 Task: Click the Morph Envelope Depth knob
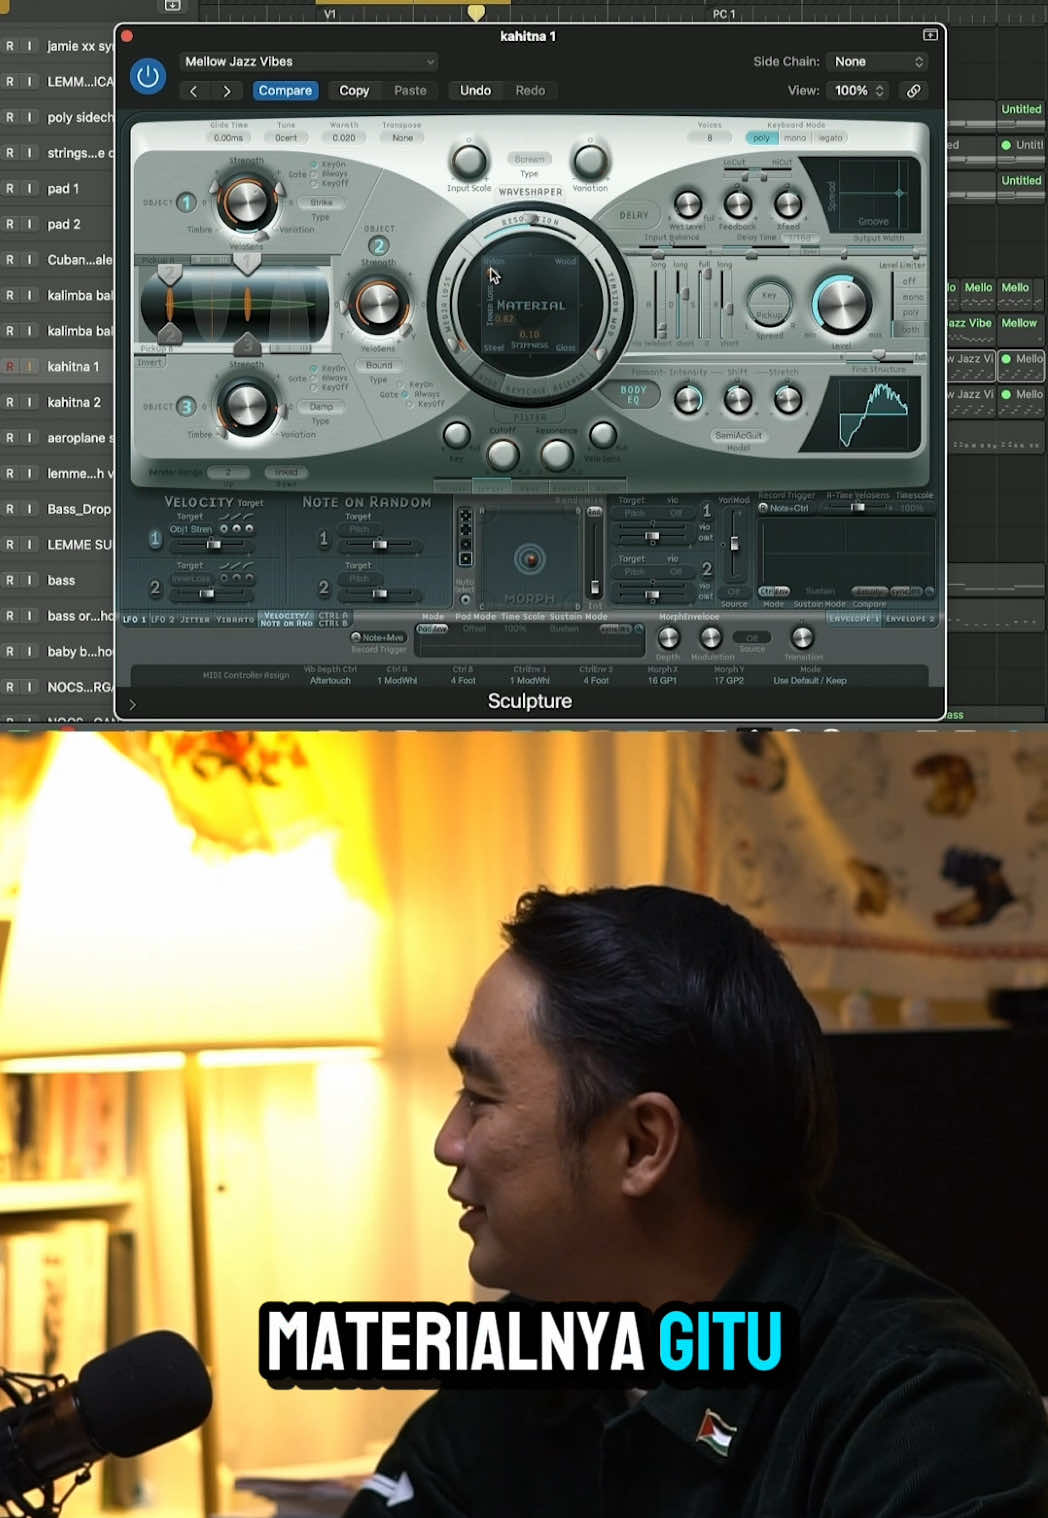(668, 638)
